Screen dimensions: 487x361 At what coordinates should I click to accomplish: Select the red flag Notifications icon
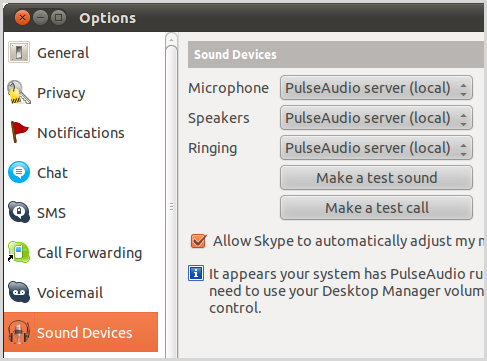[19, 132]
